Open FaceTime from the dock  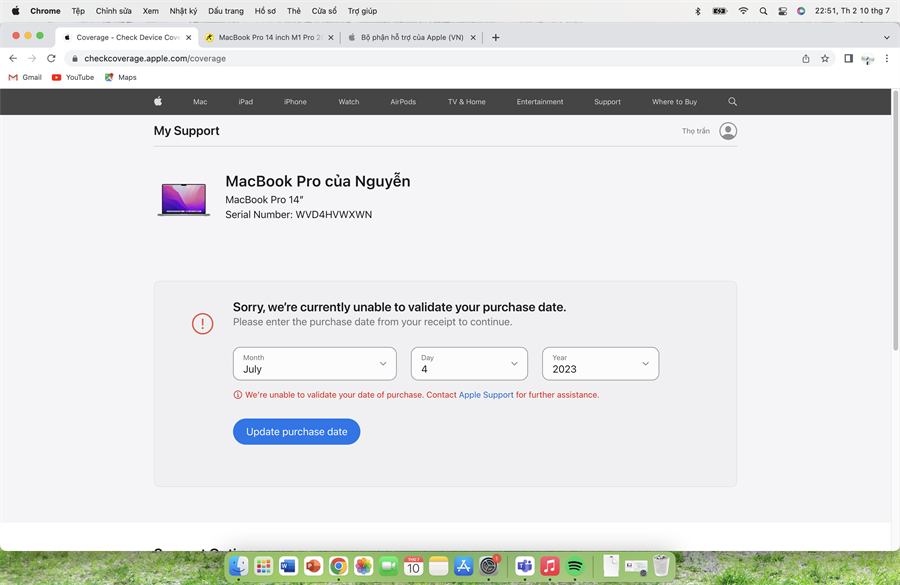(389, 566)
